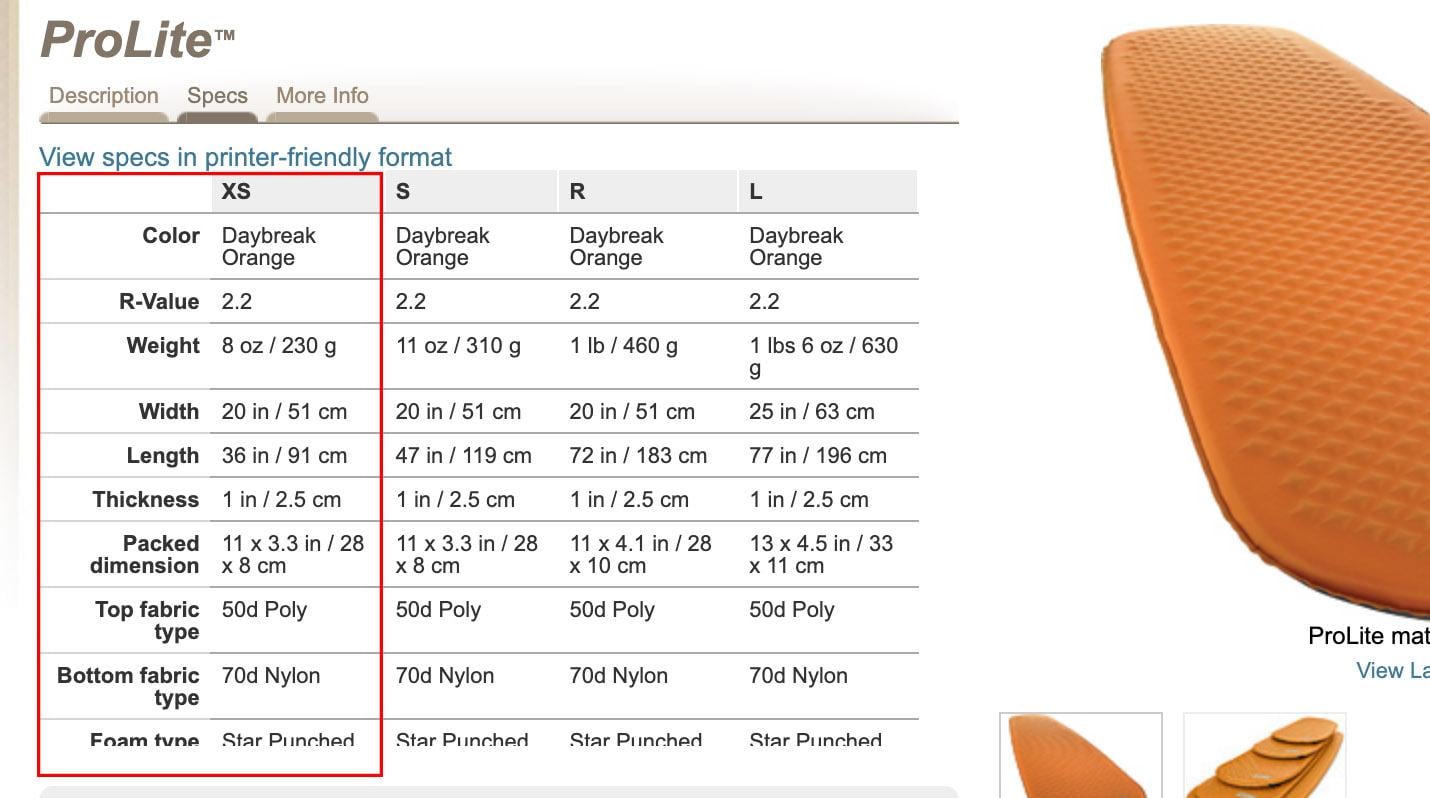Click the ProLite product title
The width and height of the screenshot is (1430, 798).
[137, 40]
